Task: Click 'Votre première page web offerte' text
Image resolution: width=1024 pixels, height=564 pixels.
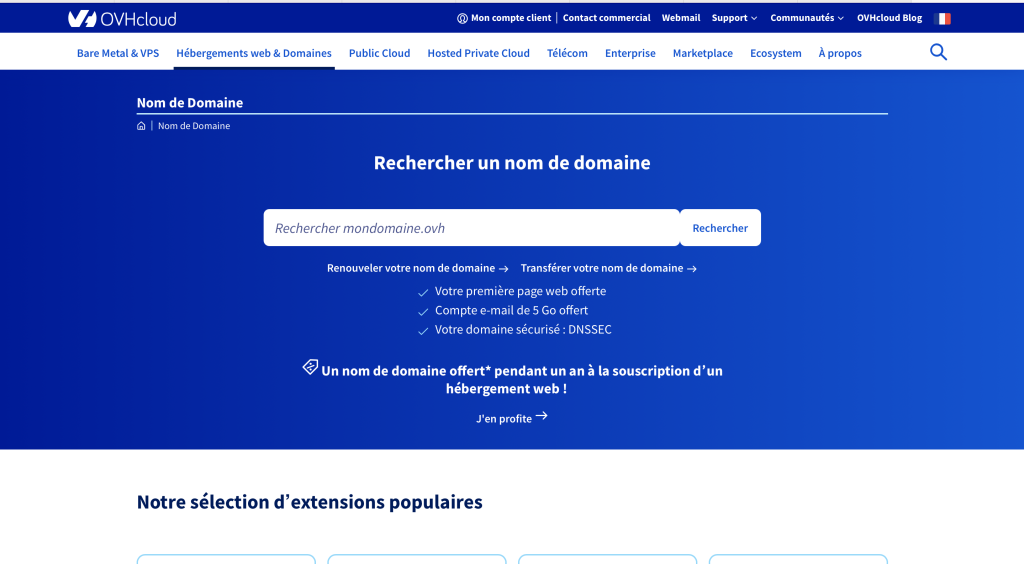Action: [520, 291]
